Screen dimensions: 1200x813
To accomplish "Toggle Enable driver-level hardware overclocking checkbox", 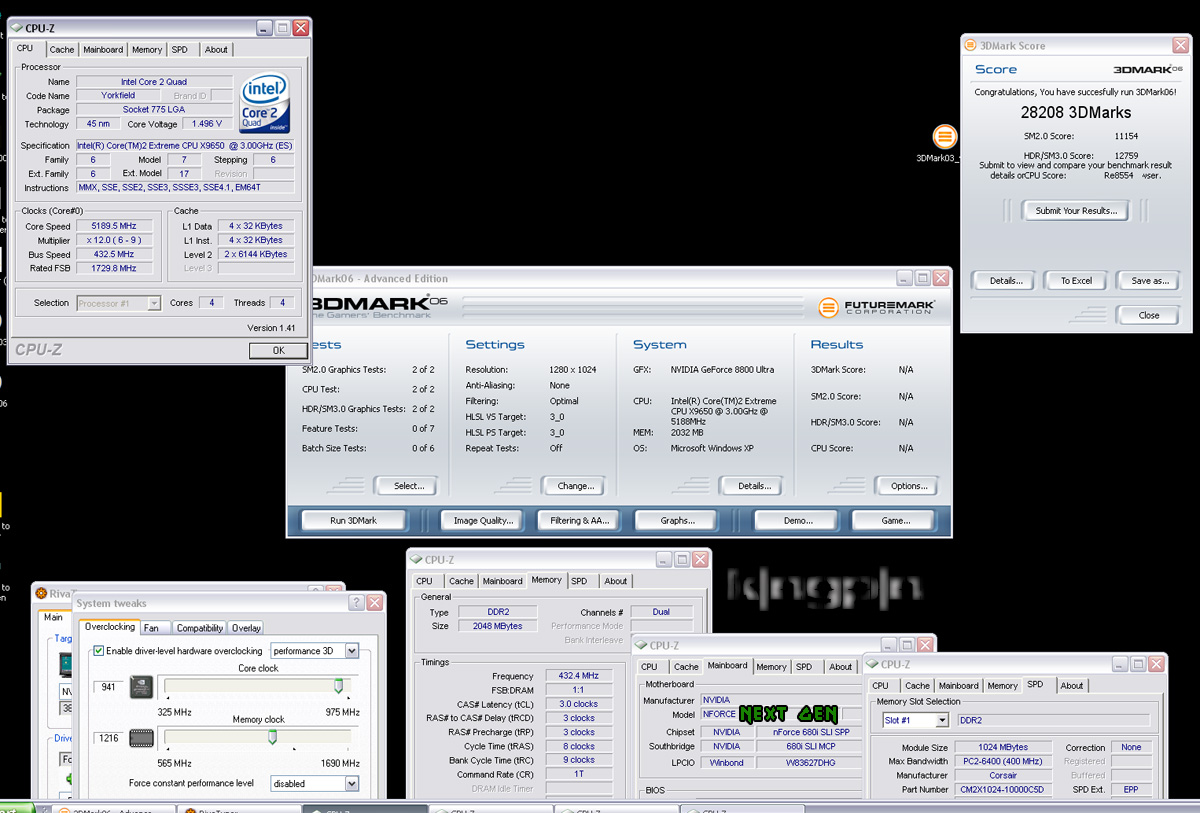I will click(x=98, y=651).
